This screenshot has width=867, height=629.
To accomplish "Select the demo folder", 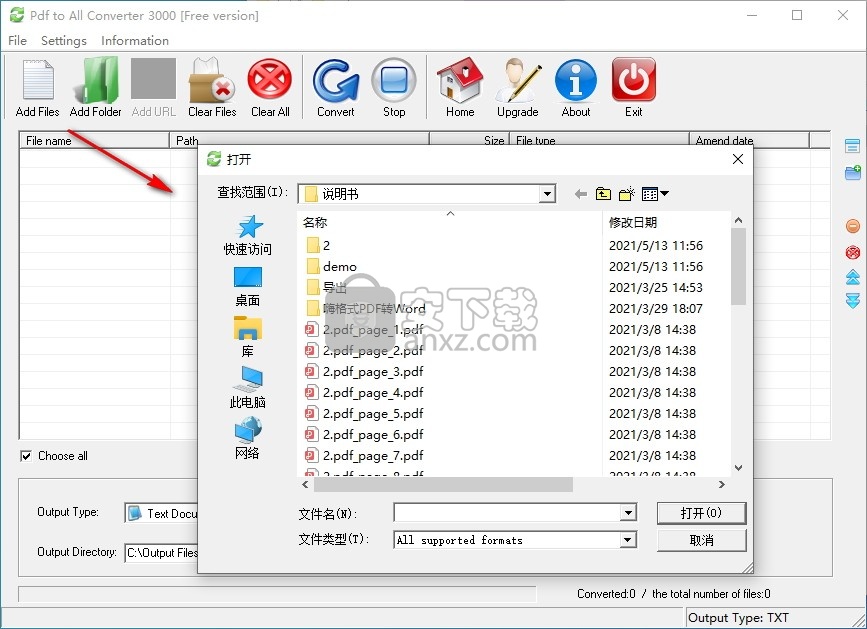I will pos(331,266).
